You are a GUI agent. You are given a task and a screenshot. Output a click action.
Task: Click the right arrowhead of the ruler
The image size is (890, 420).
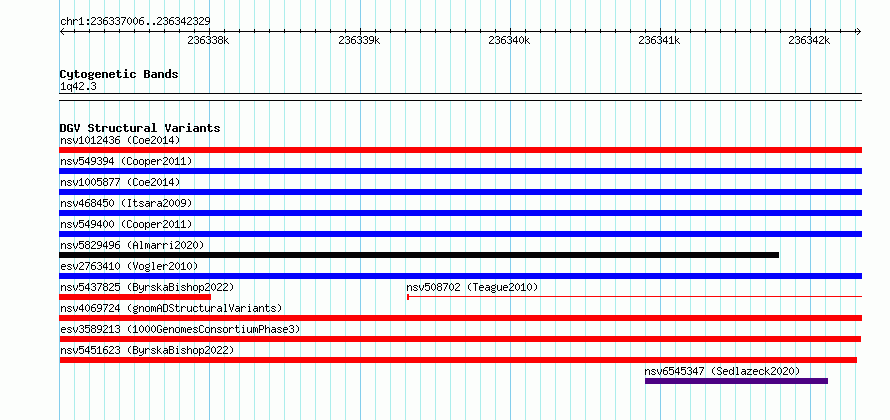(858, 32)
